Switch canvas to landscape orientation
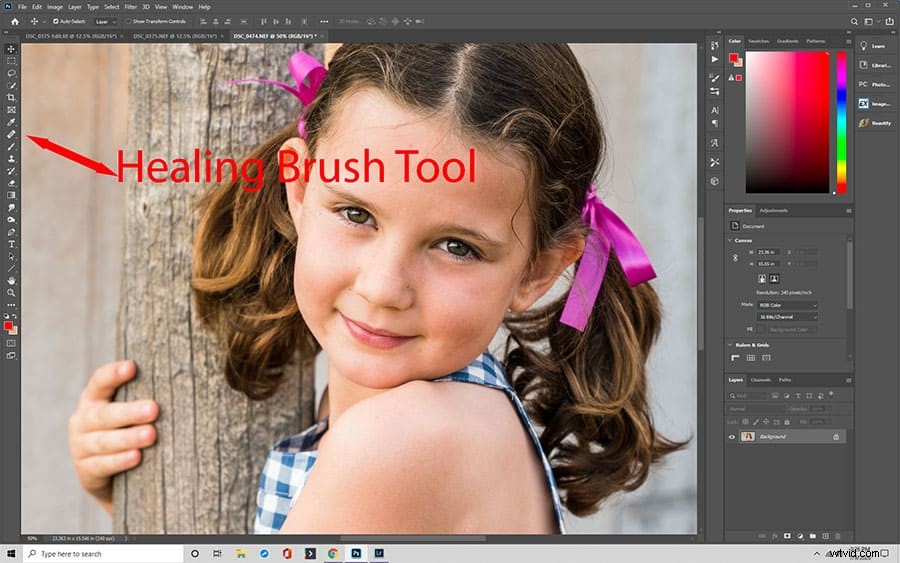Viewport: 900px width, 563px height. pyautogui.click(x=774, y=278)
